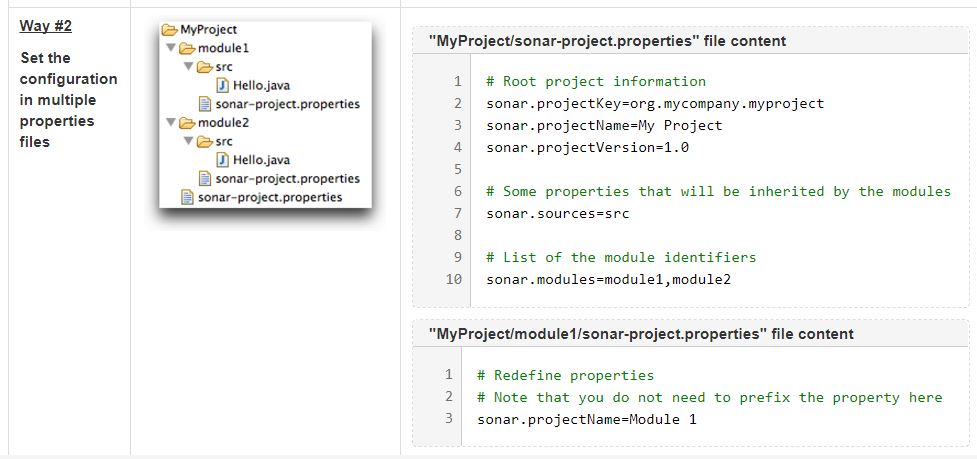Click module1's sonar-project.properties file icon

click(205, 104)
